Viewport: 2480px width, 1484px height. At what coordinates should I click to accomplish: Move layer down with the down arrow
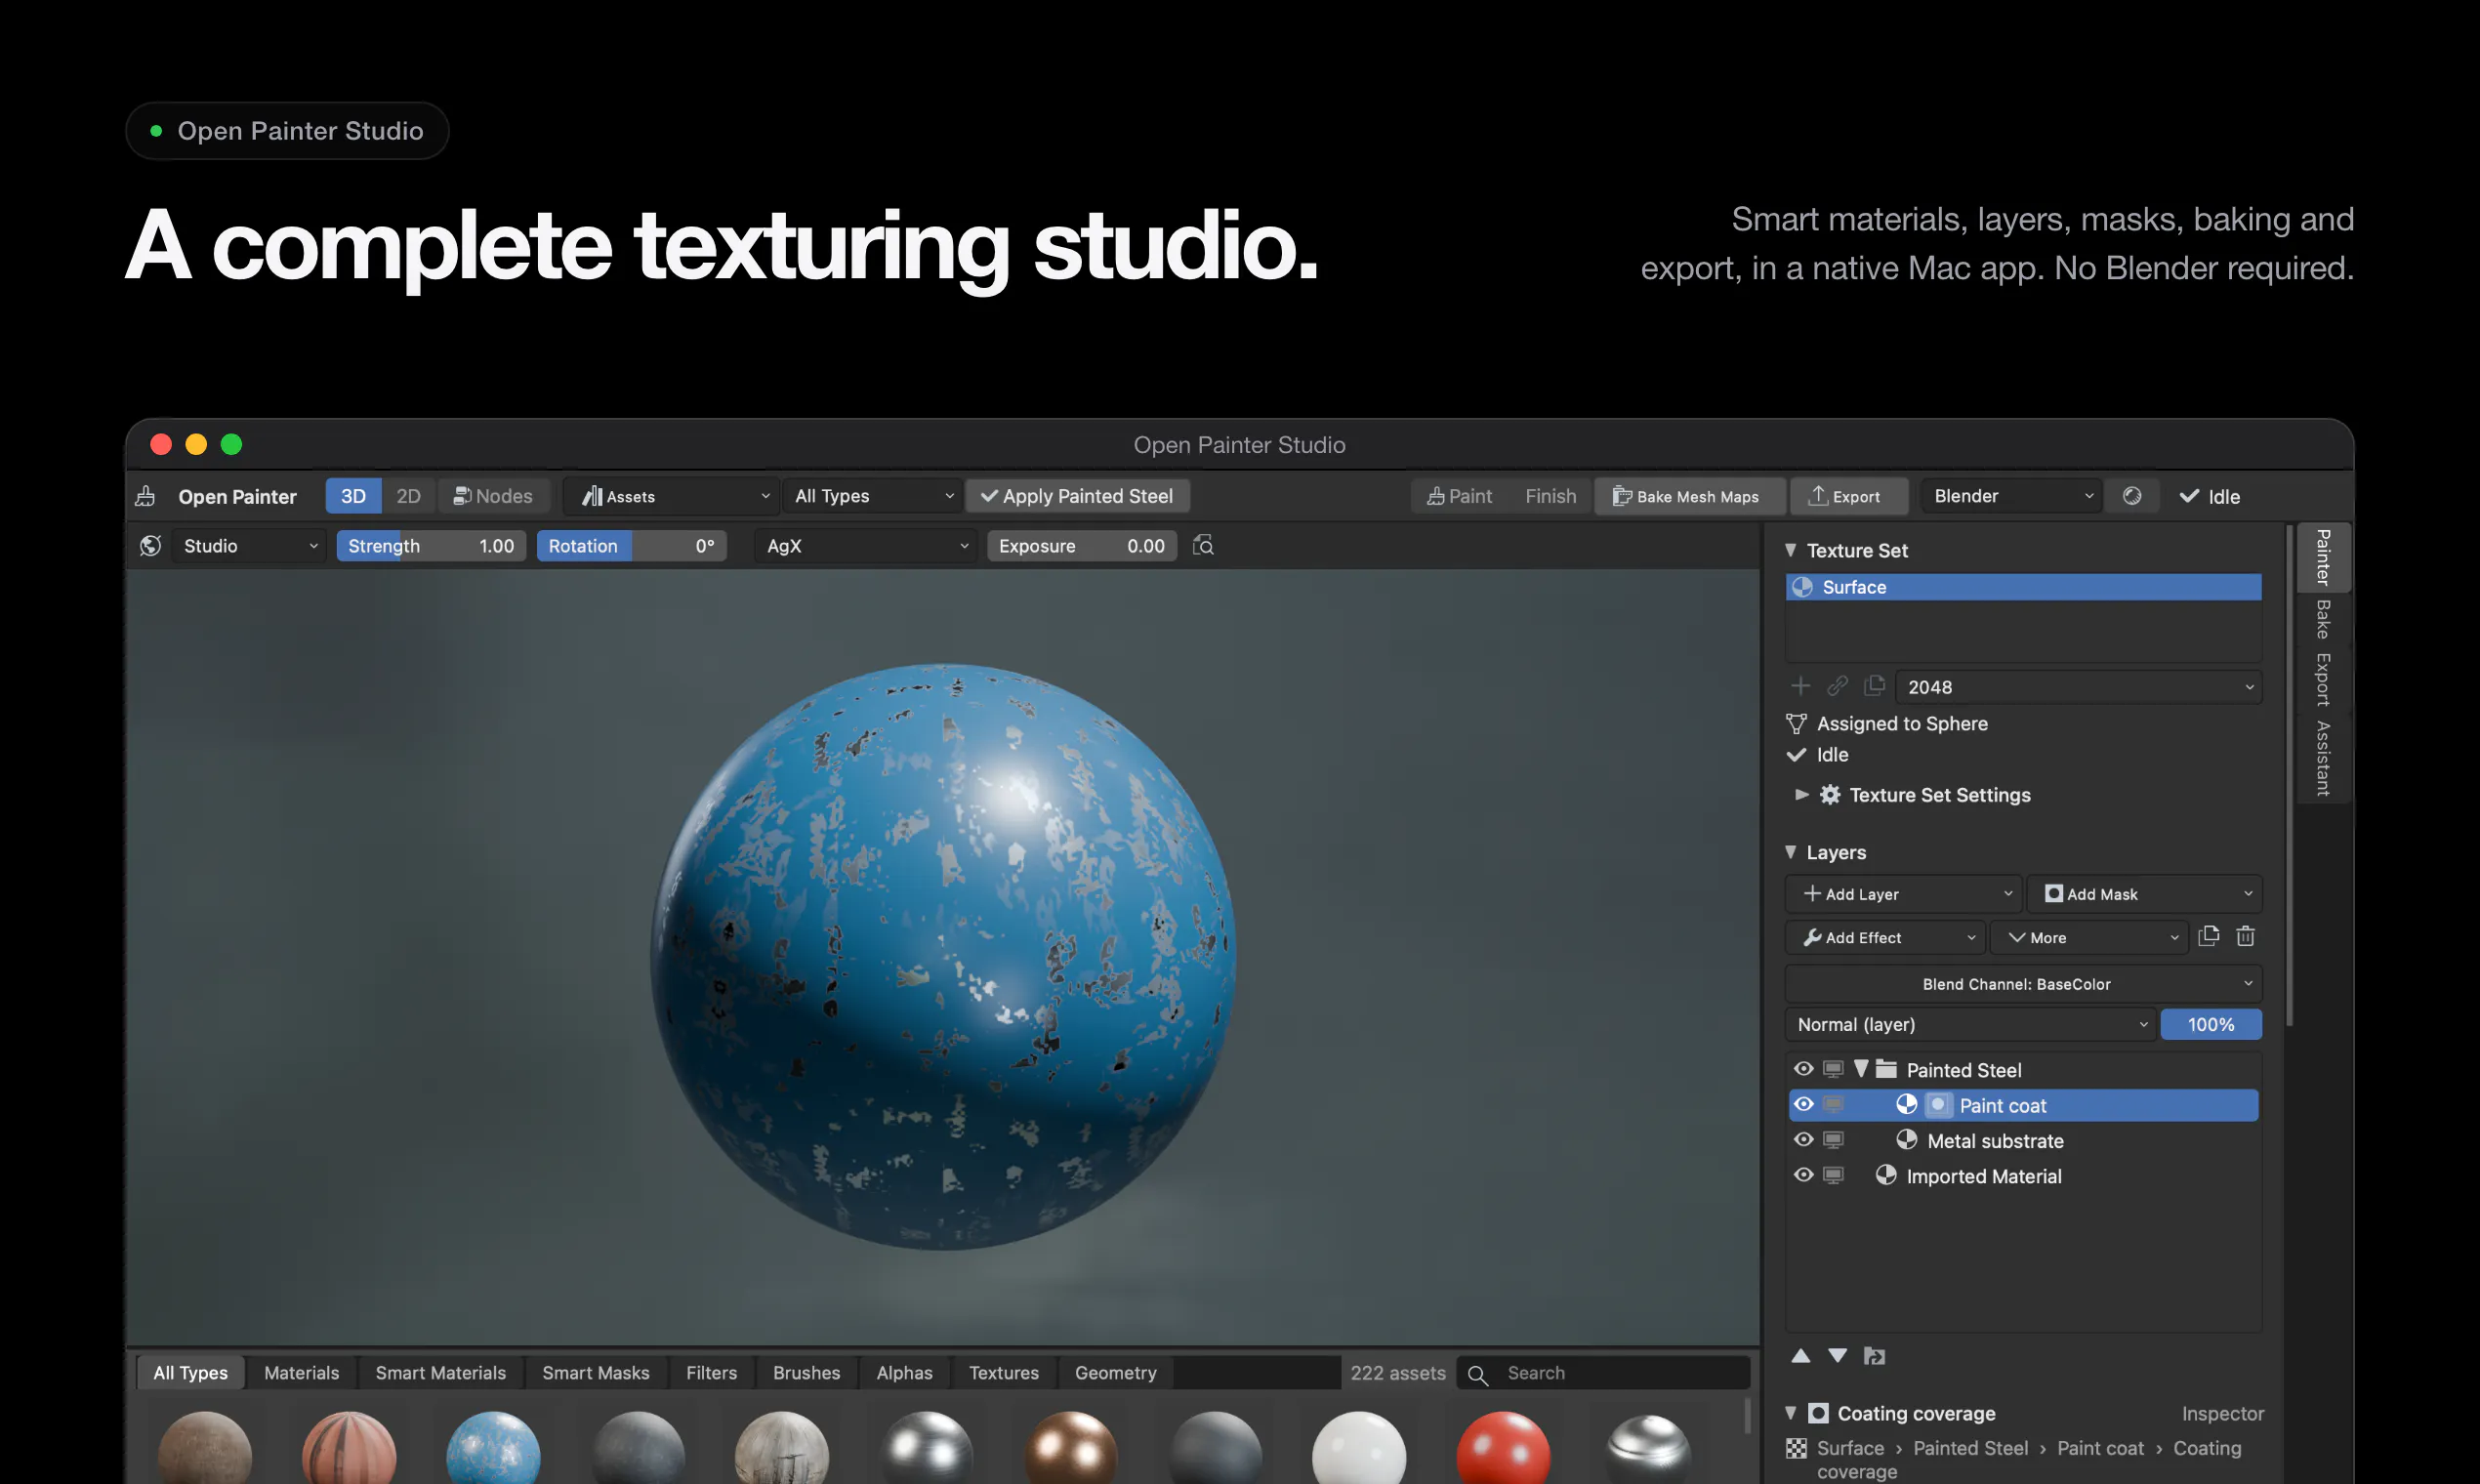pos(1837,1356)
